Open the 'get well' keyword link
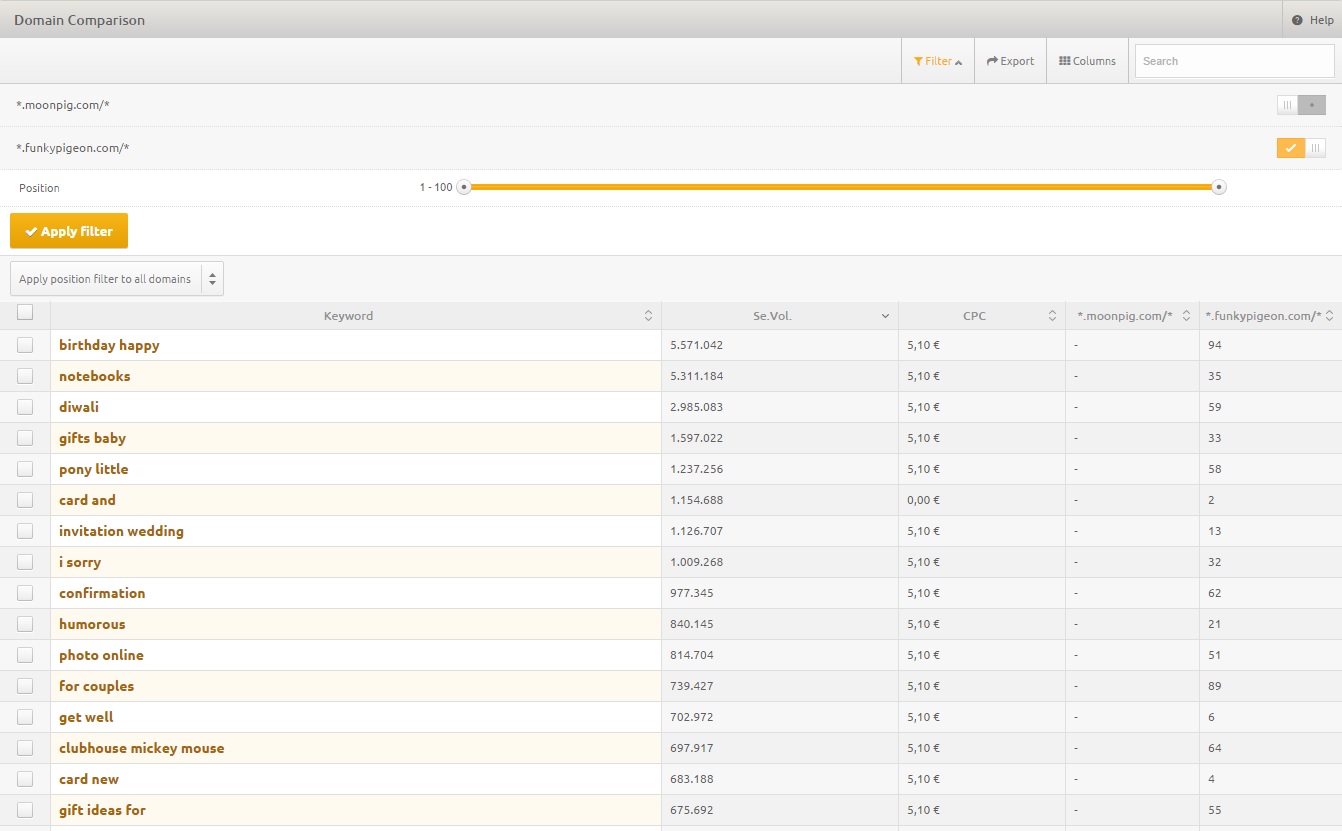 coord(86,717)
